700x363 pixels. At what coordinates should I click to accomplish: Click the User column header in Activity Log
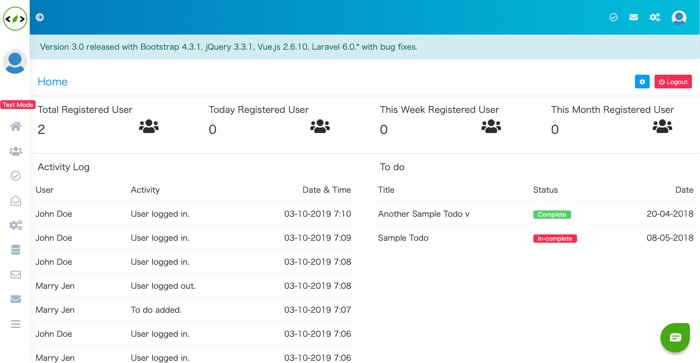click(45, 190)
